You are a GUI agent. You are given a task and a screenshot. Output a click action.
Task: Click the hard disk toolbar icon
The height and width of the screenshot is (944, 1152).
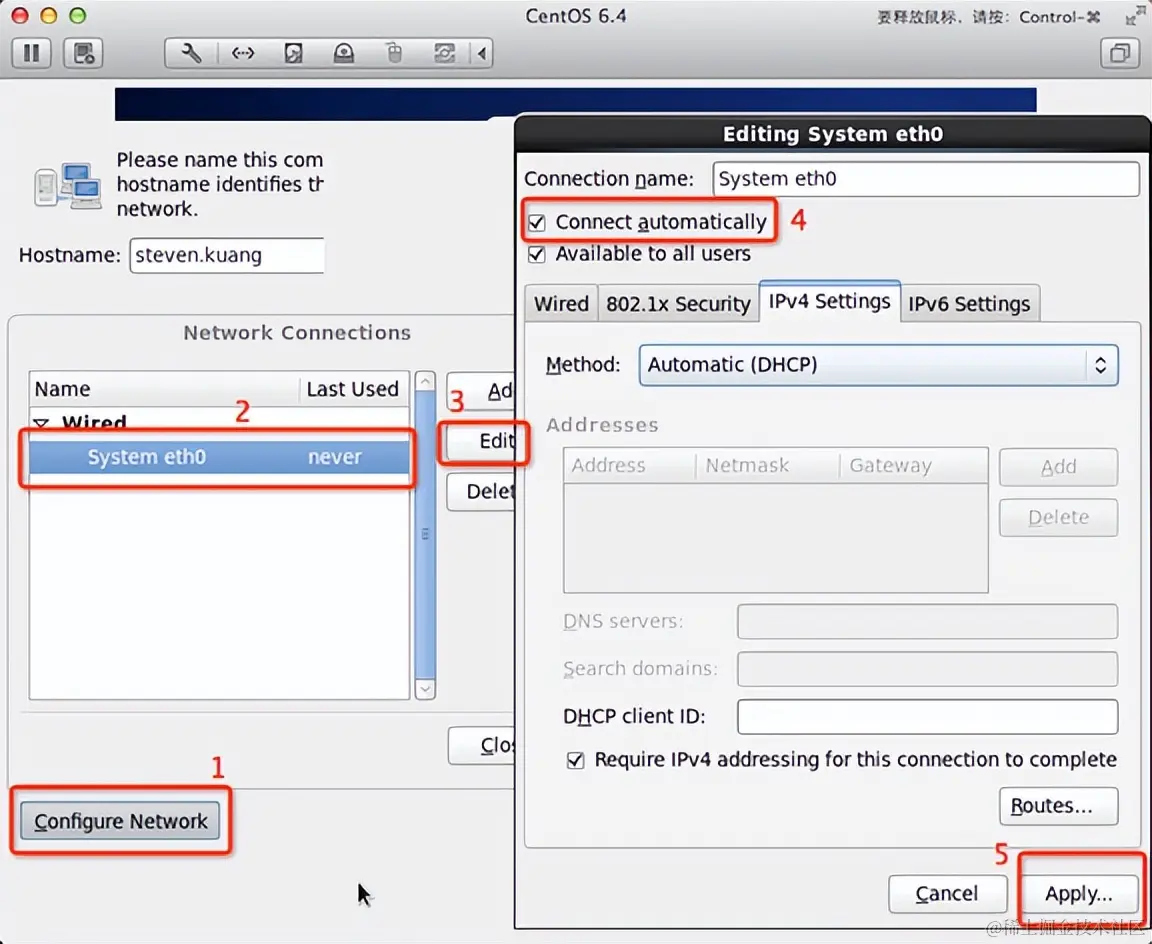pos(293,53)
